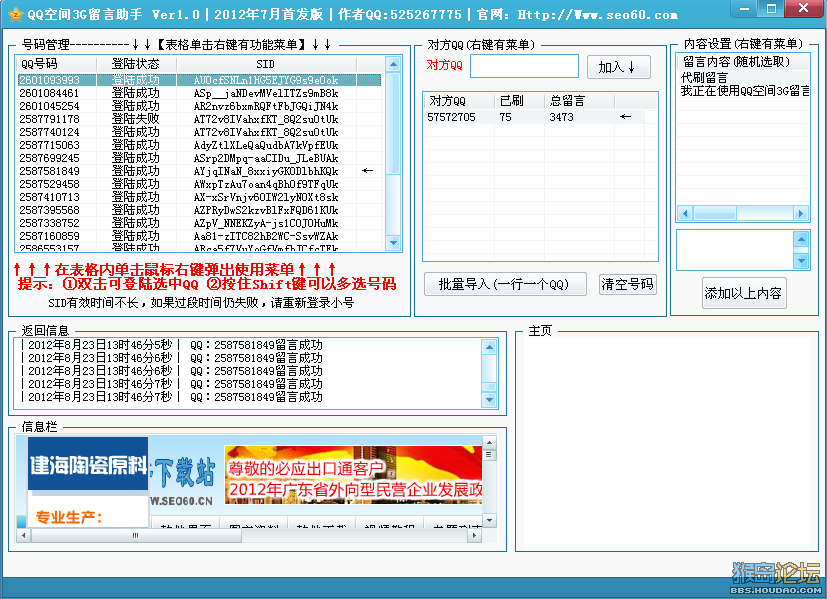
Task: Click the 清空号码 button
Action: (628, 284)
